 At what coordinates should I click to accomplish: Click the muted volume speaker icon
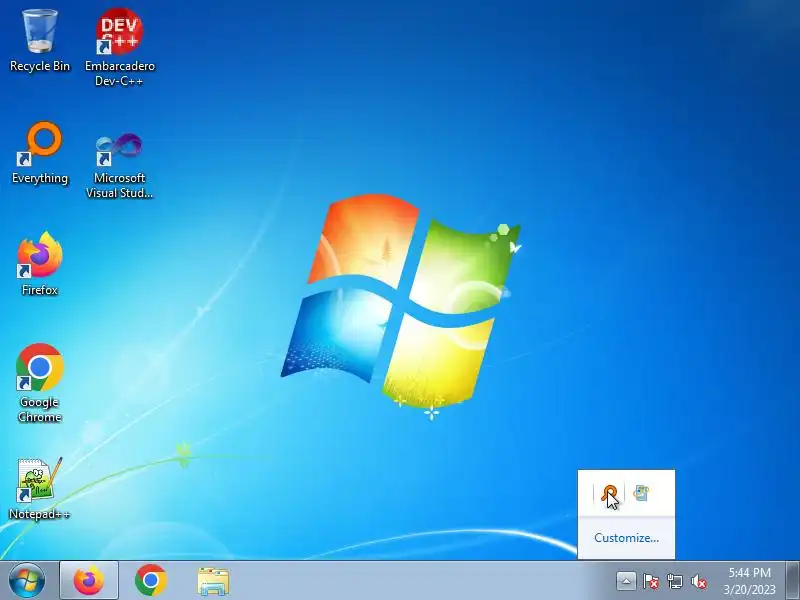click(698, 581)
